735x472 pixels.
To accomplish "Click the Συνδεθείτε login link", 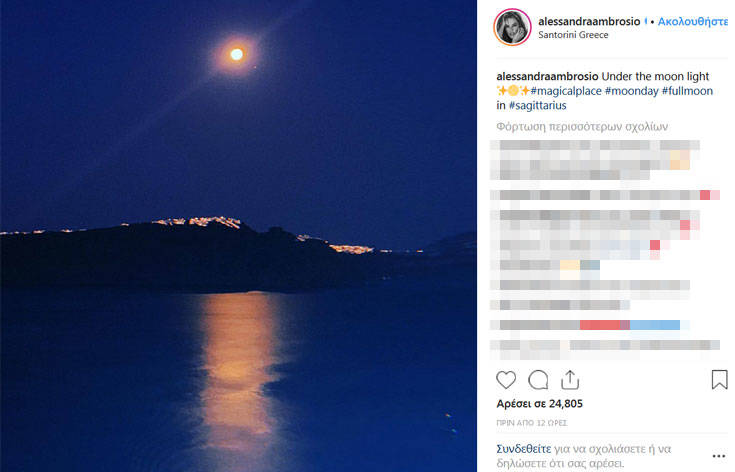I will pos(524,449).
